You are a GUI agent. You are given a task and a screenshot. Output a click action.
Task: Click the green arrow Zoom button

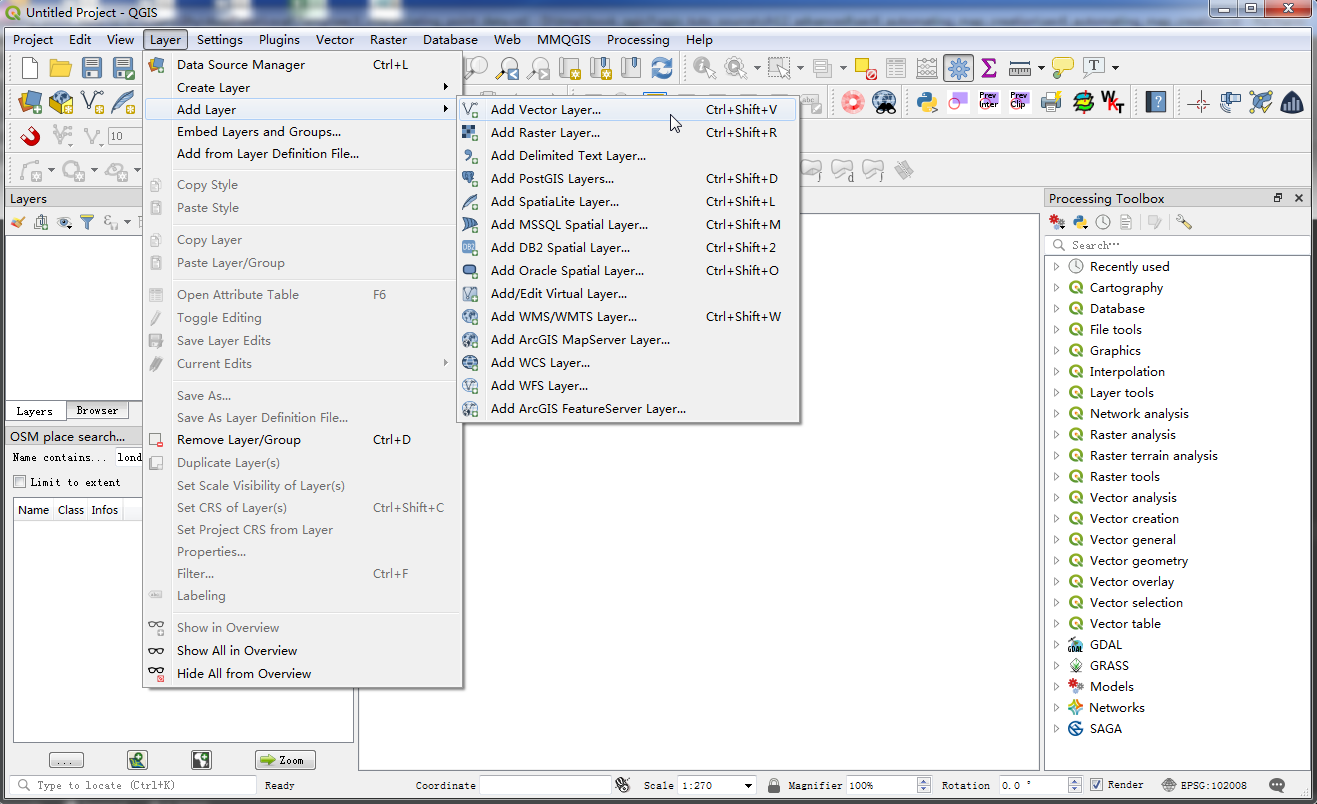point(285,760)
